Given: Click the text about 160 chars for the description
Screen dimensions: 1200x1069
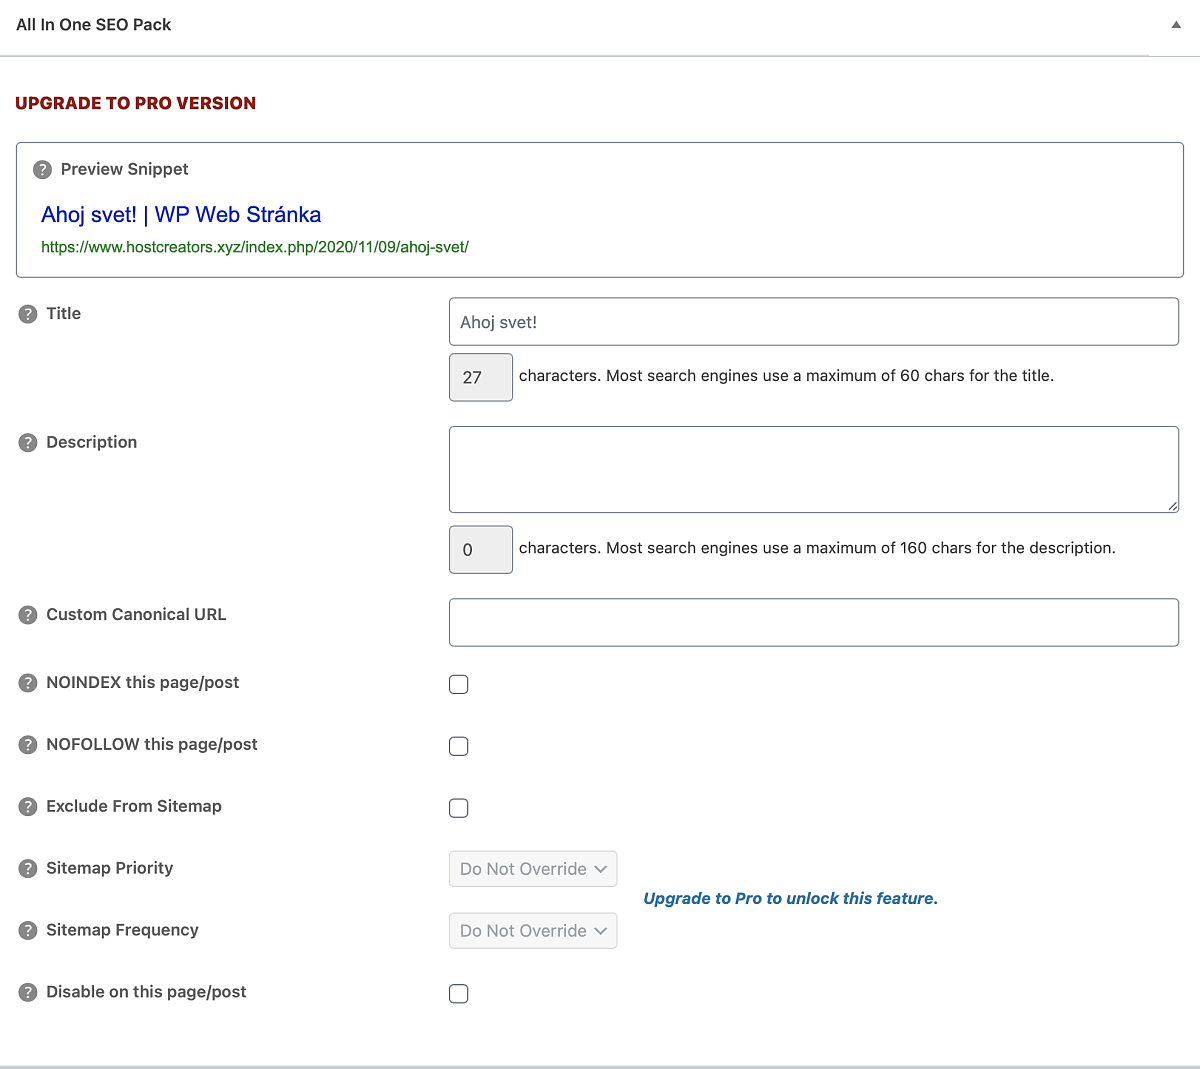Looking at the screenshot, I should click(817, 548).
